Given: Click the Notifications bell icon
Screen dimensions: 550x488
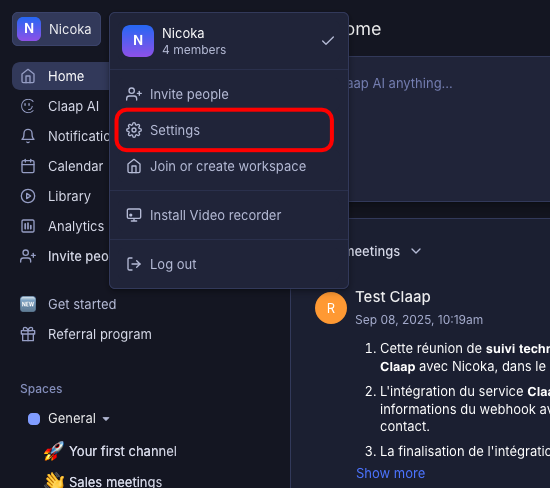Looking at the screenshot, I should (x=28, y=136).
